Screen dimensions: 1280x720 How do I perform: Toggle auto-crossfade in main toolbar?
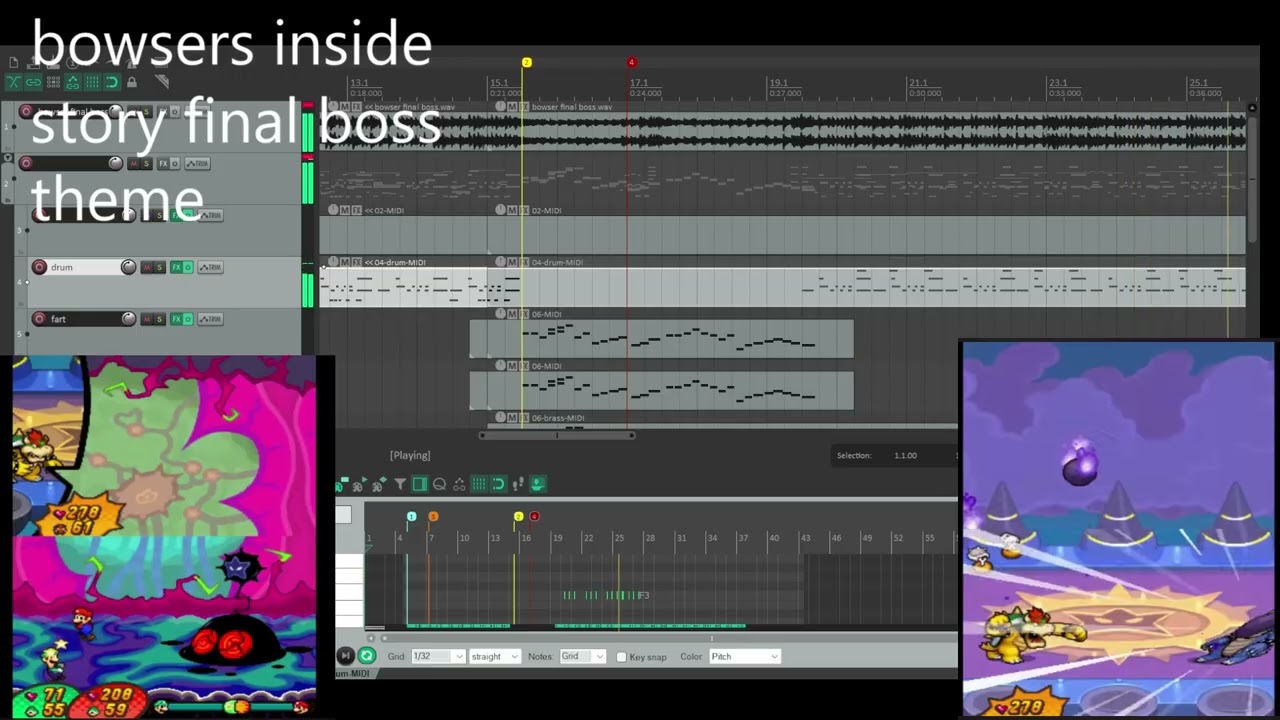tap(14, 82)
